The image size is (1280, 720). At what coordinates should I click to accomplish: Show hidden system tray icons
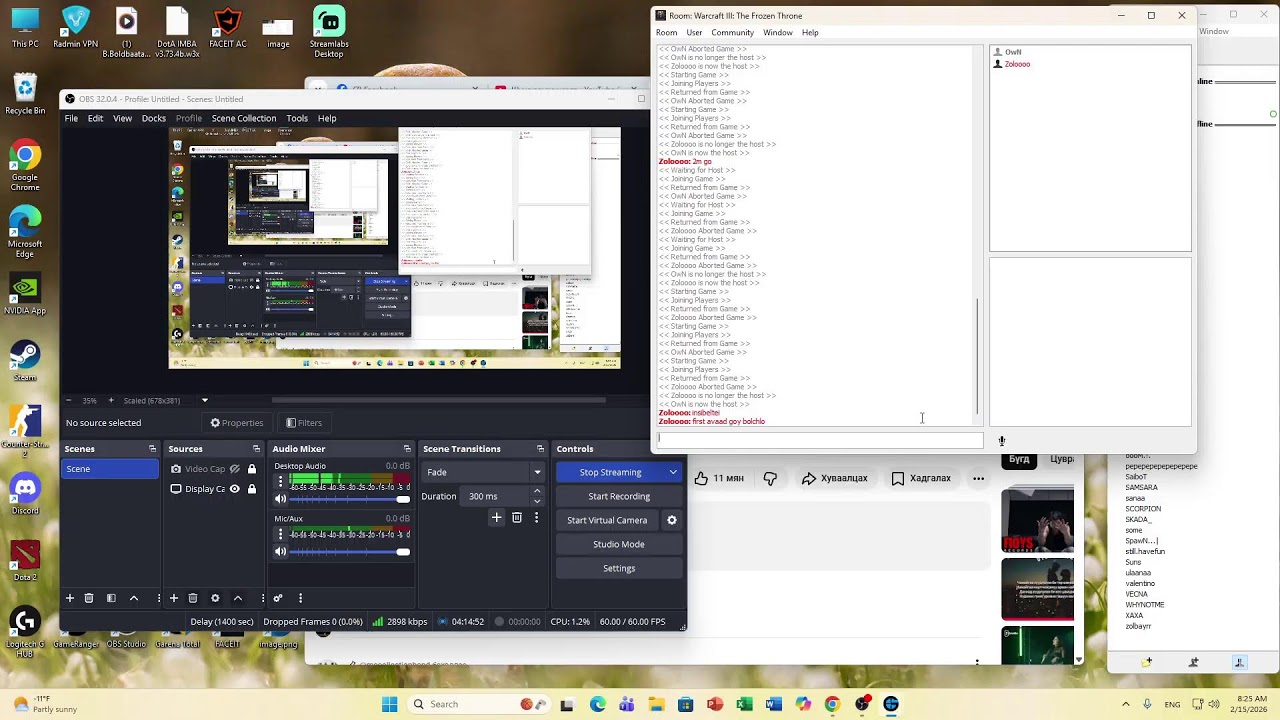click(1125, 704)
